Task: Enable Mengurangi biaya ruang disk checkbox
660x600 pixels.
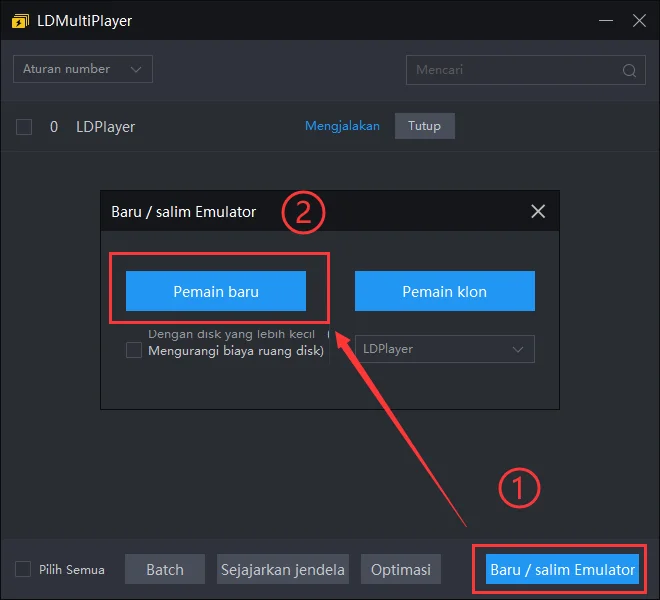Action: [134, 350]
